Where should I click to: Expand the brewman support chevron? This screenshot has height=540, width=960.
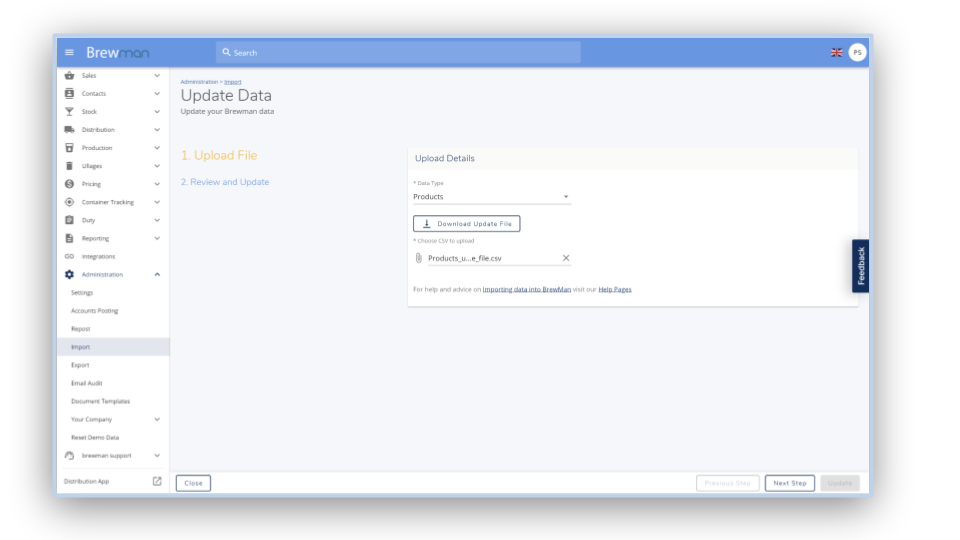click(157, 456)
